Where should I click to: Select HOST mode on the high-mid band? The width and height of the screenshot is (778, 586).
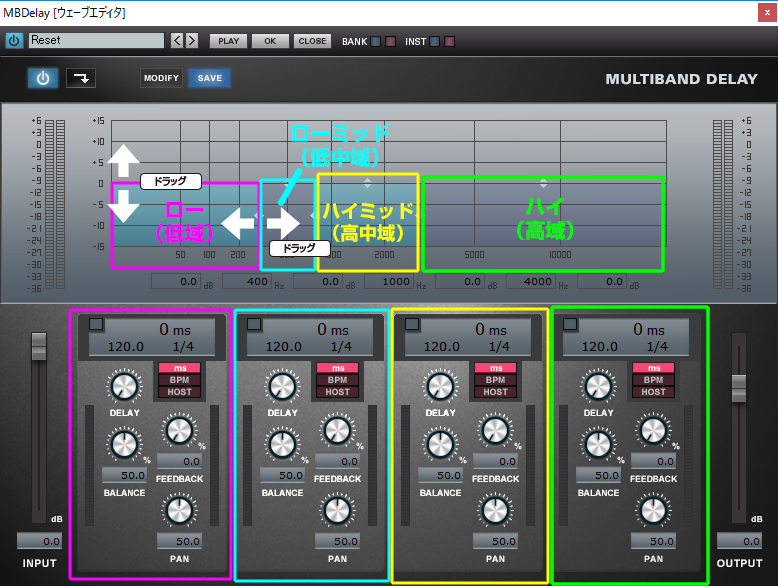pos(495,392)
